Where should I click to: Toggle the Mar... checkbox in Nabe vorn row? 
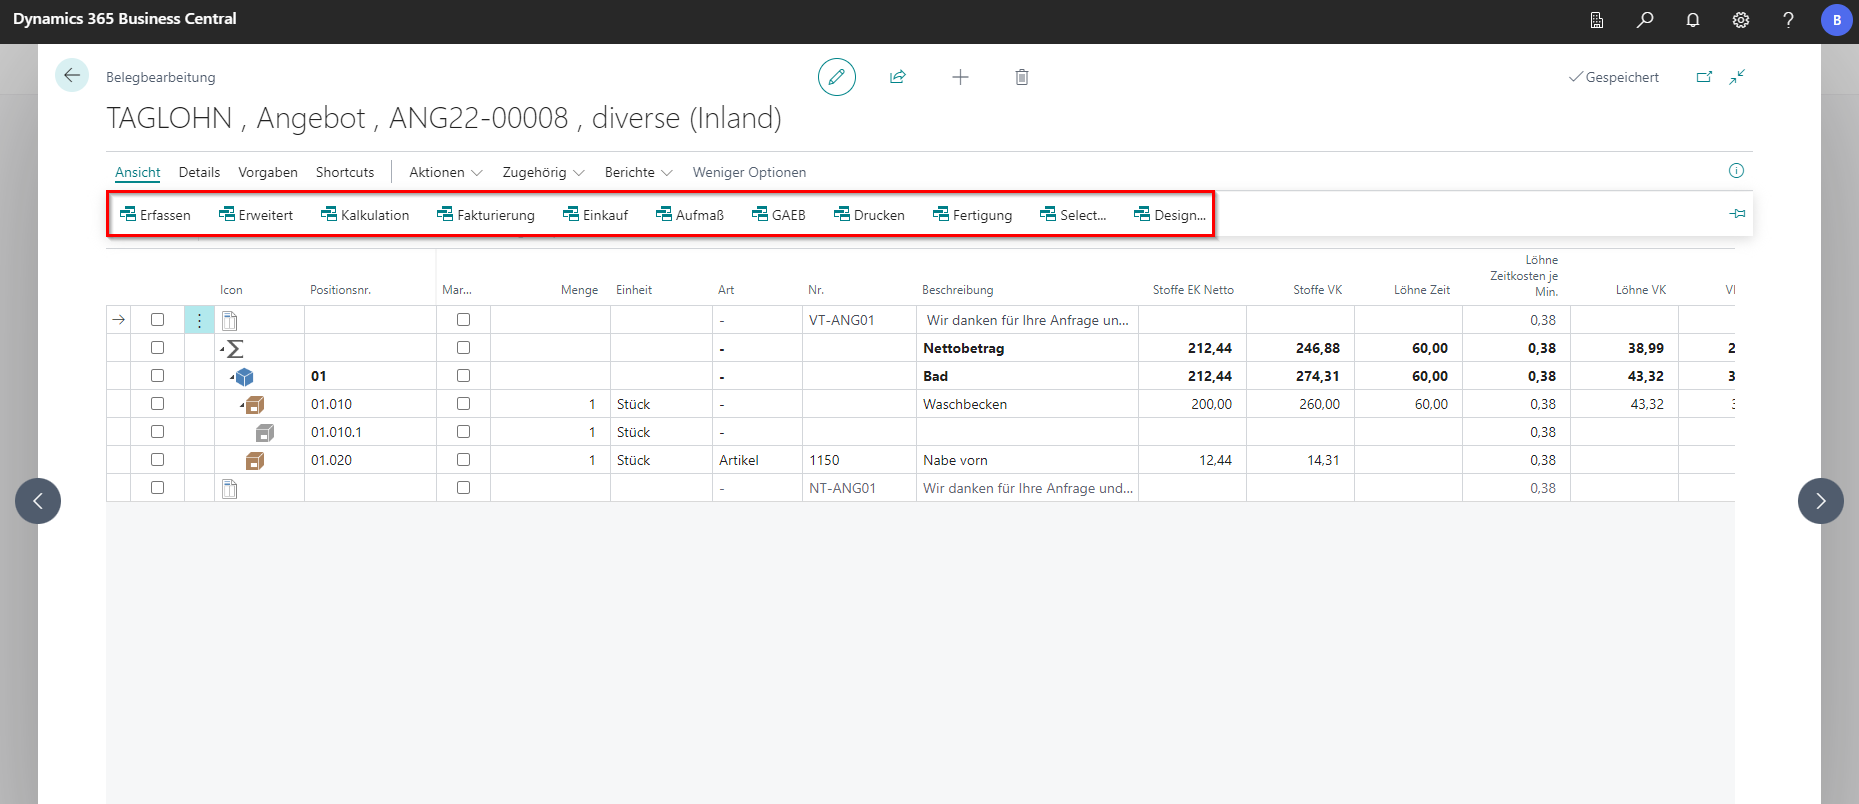pyautogui.click(x=463, y=460)
